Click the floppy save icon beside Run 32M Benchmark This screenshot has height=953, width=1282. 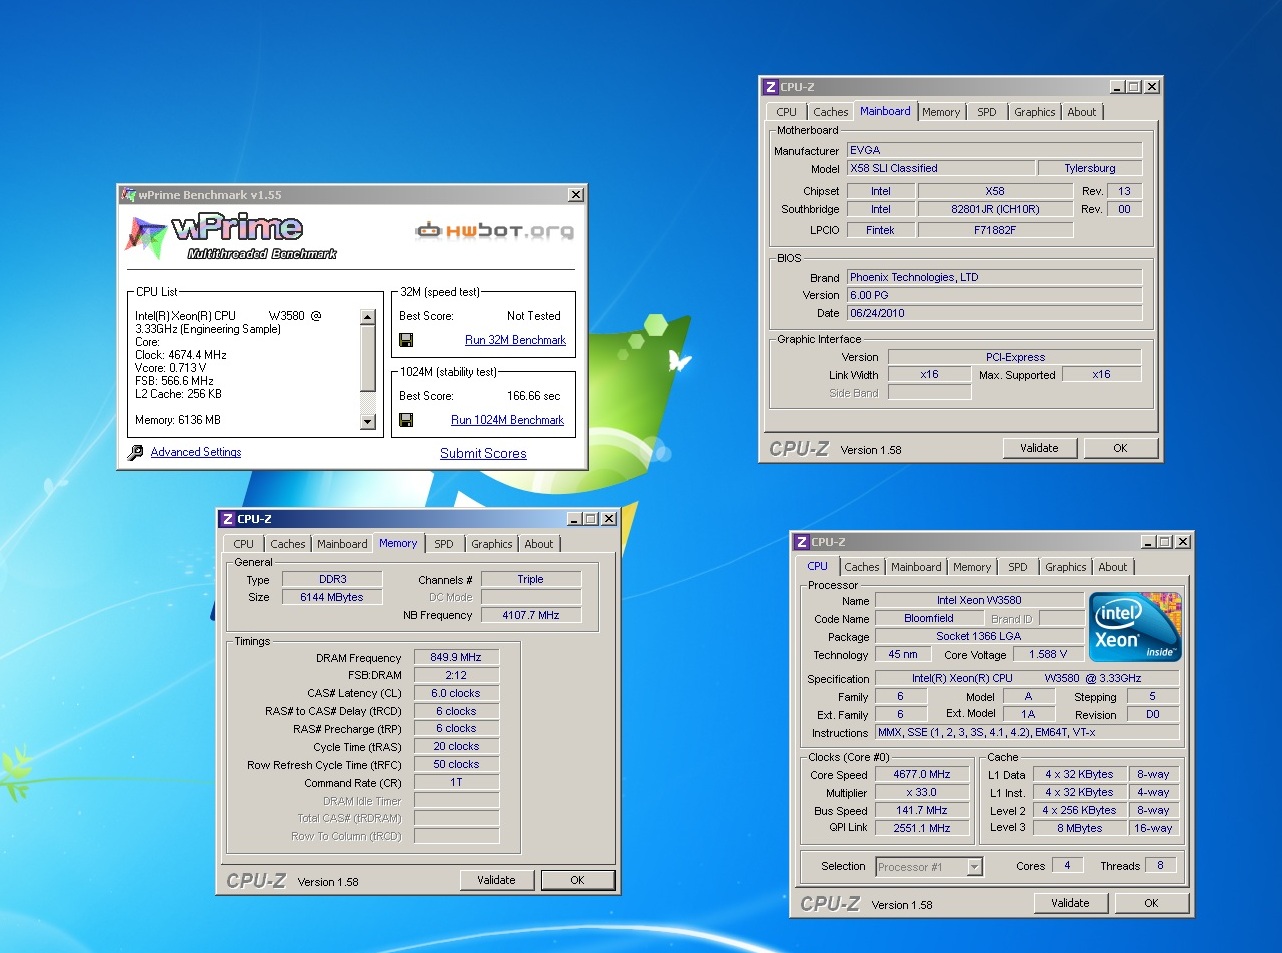406,340
